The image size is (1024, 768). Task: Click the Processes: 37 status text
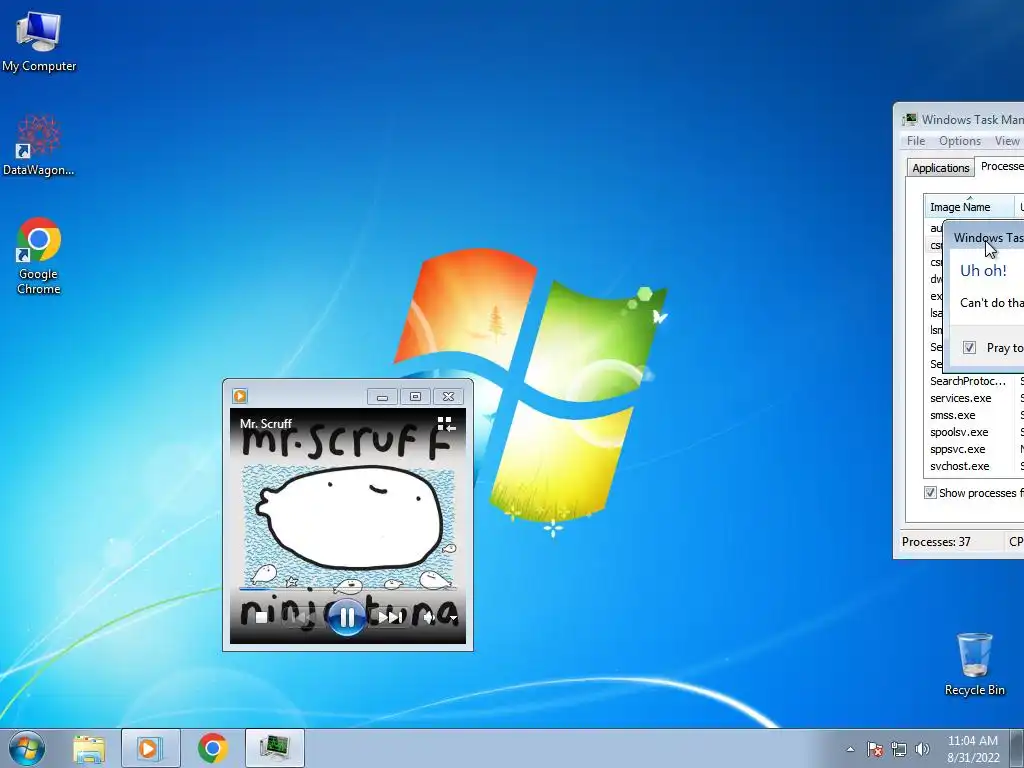pos(936,541)
